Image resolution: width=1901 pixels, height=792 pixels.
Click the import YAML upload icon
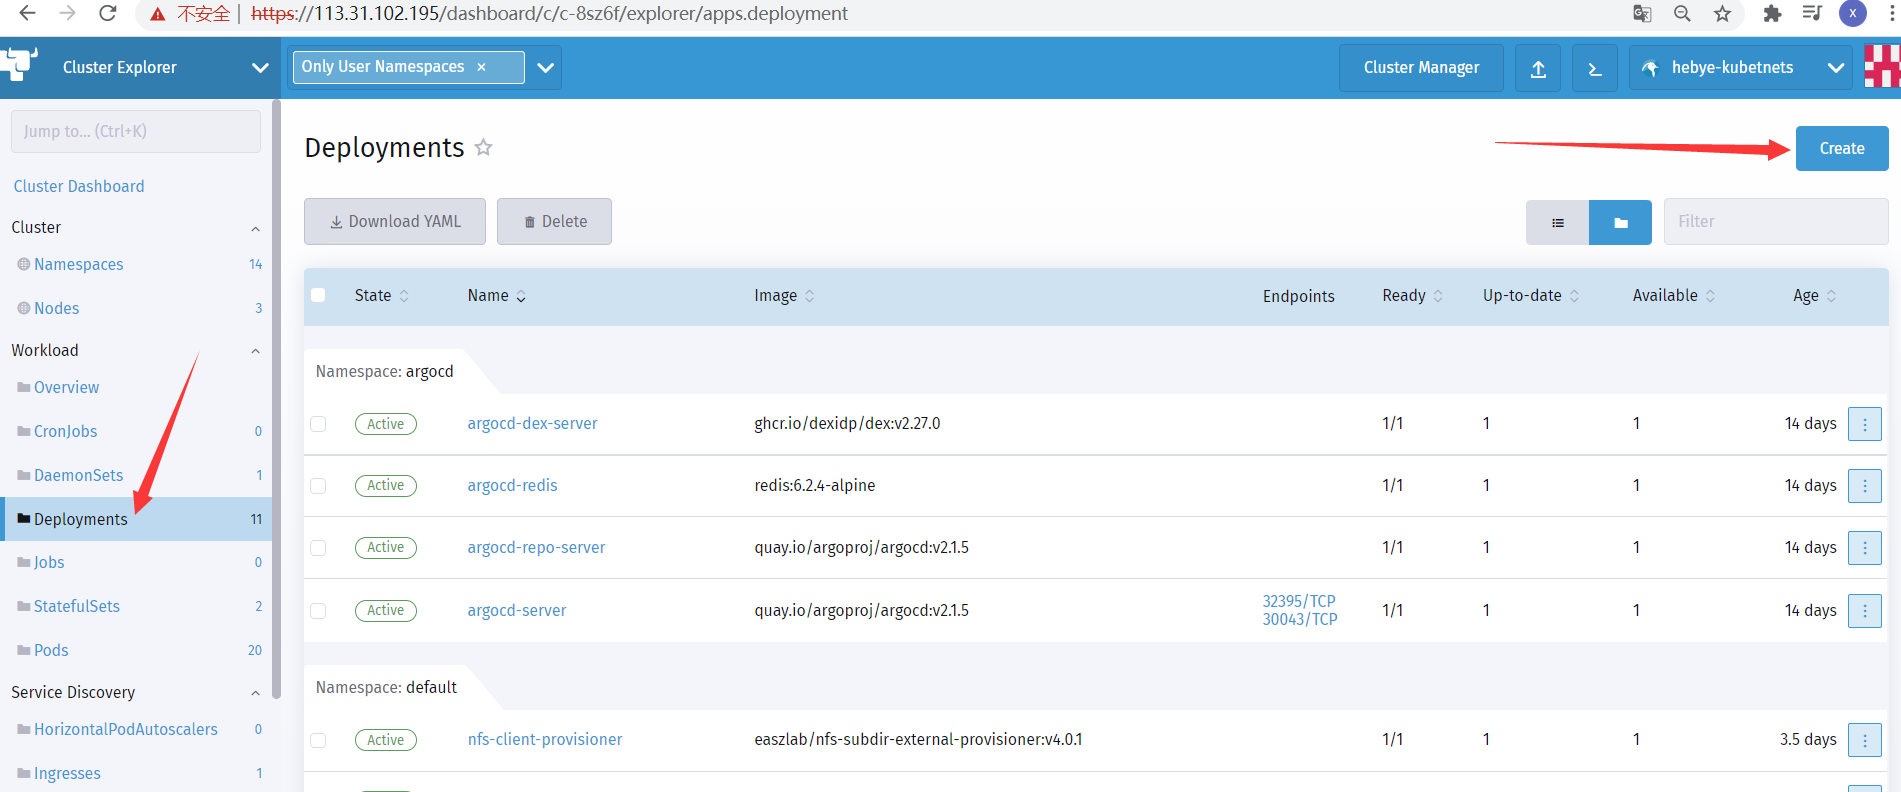coord(1538,68)
